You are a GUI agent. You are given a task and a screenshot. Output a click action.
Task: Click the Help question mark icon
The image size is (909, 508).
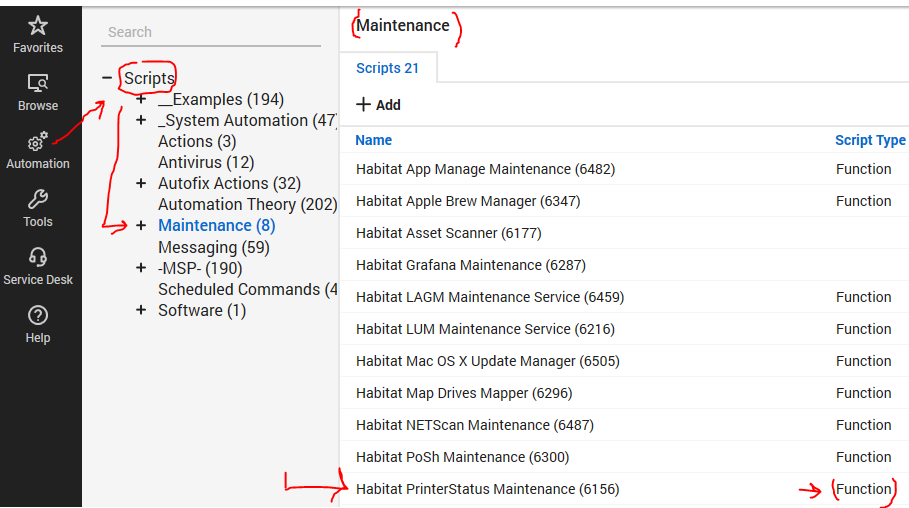pos(38,316)
